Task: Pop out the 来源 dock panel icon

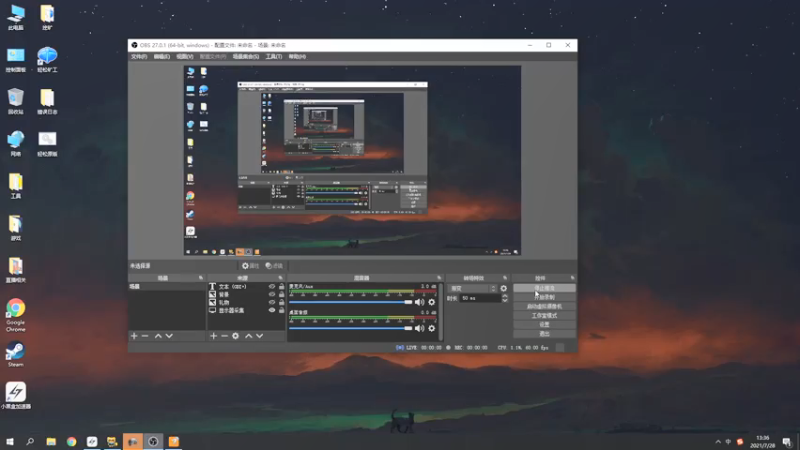Action: (x=281, y=278)
